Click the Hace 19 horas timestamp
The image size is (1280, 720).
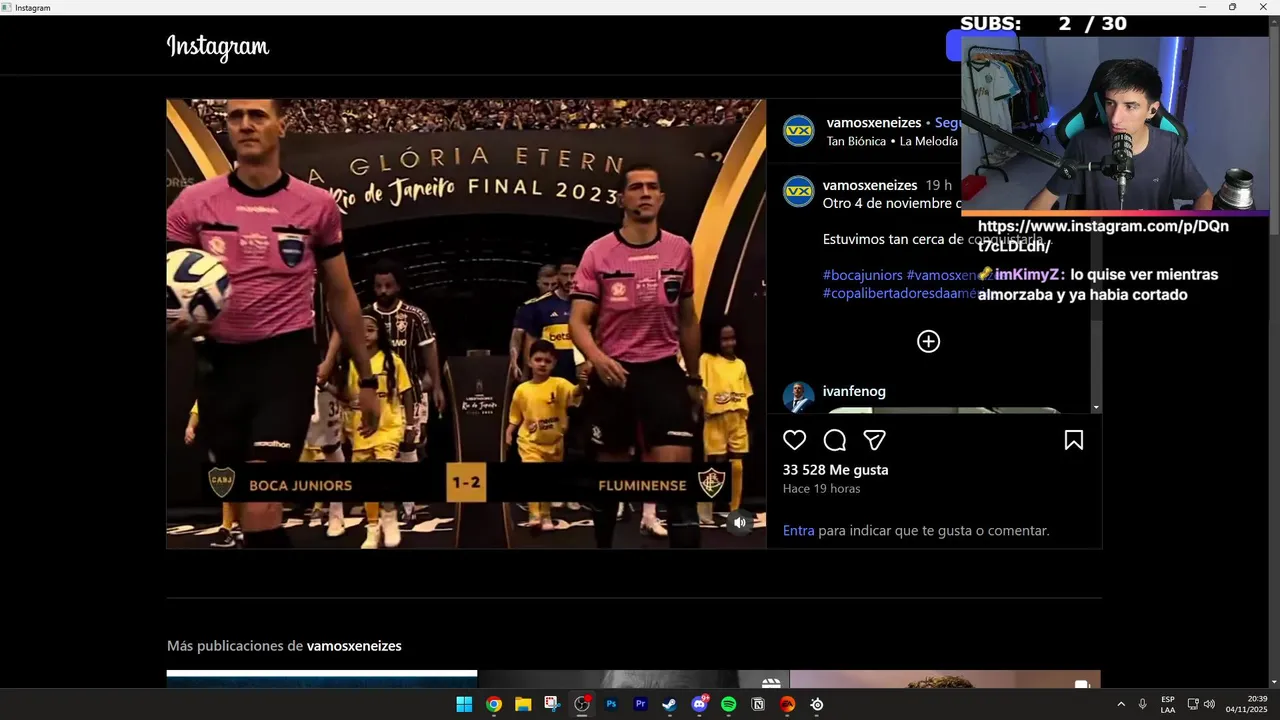(x=821, y=489)
